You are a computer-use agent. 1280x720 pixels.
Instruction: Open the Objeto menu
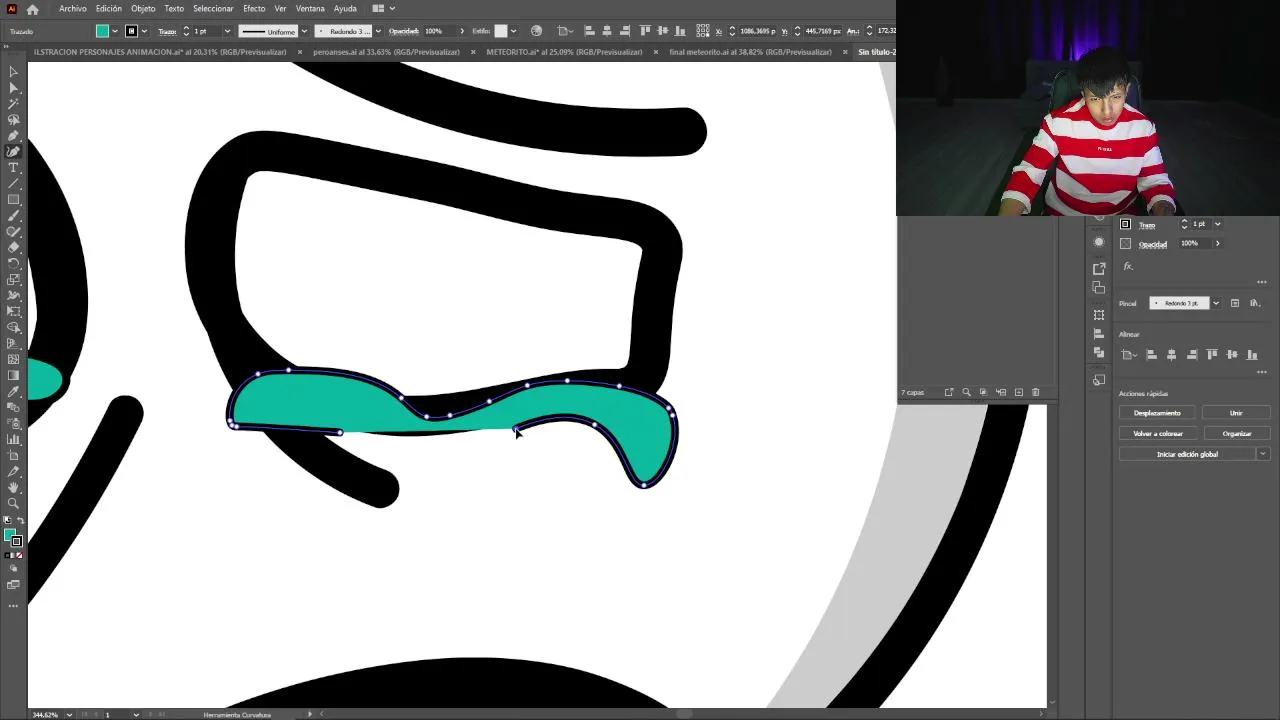[143, 8]
